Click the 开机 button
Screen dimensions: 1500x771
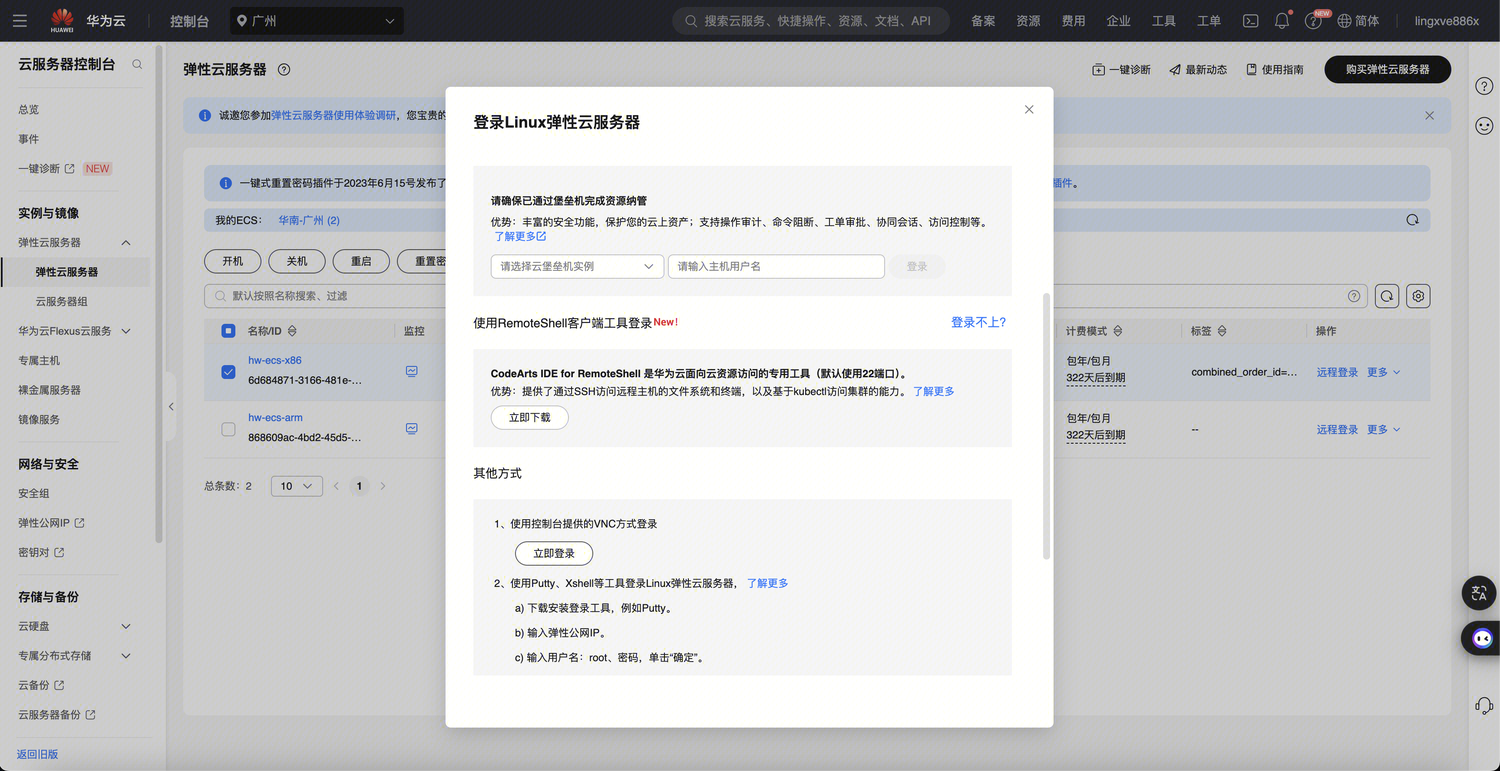point(233,261)
